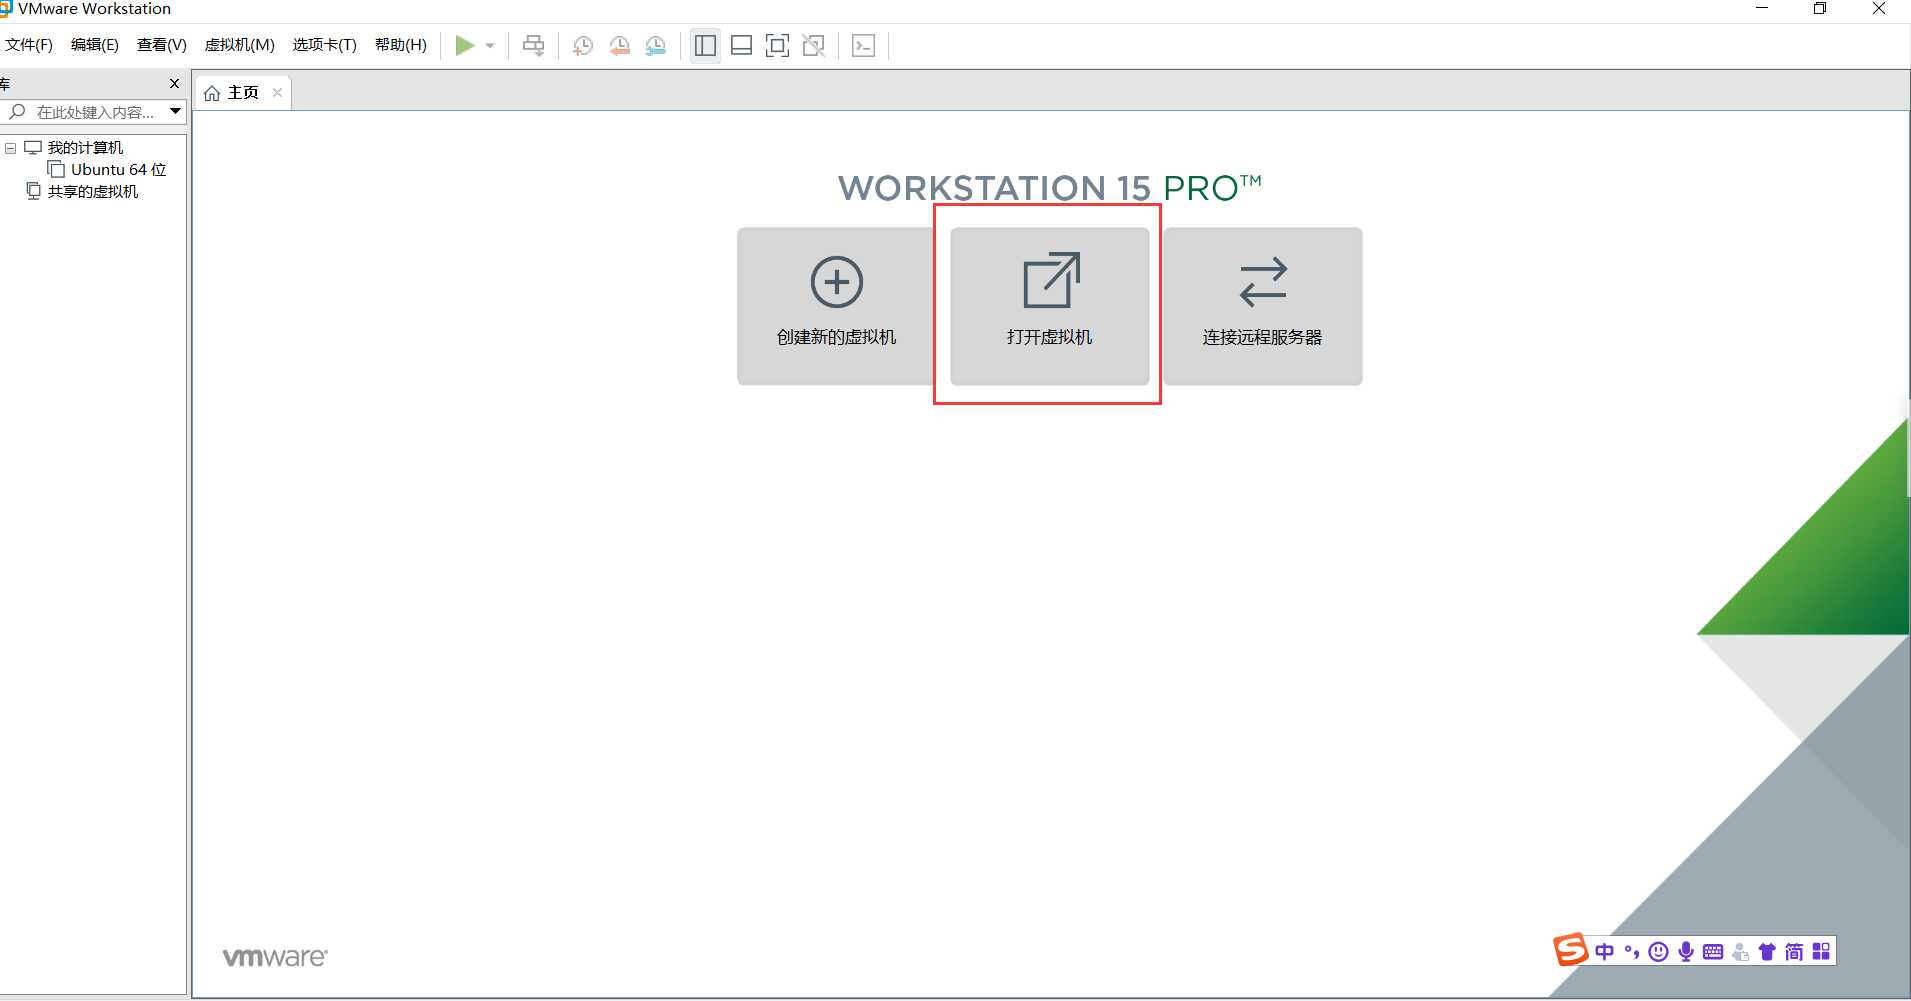
Task: Select the Ubuntu 64 位 virtual machine
Action: pos(118,170)
